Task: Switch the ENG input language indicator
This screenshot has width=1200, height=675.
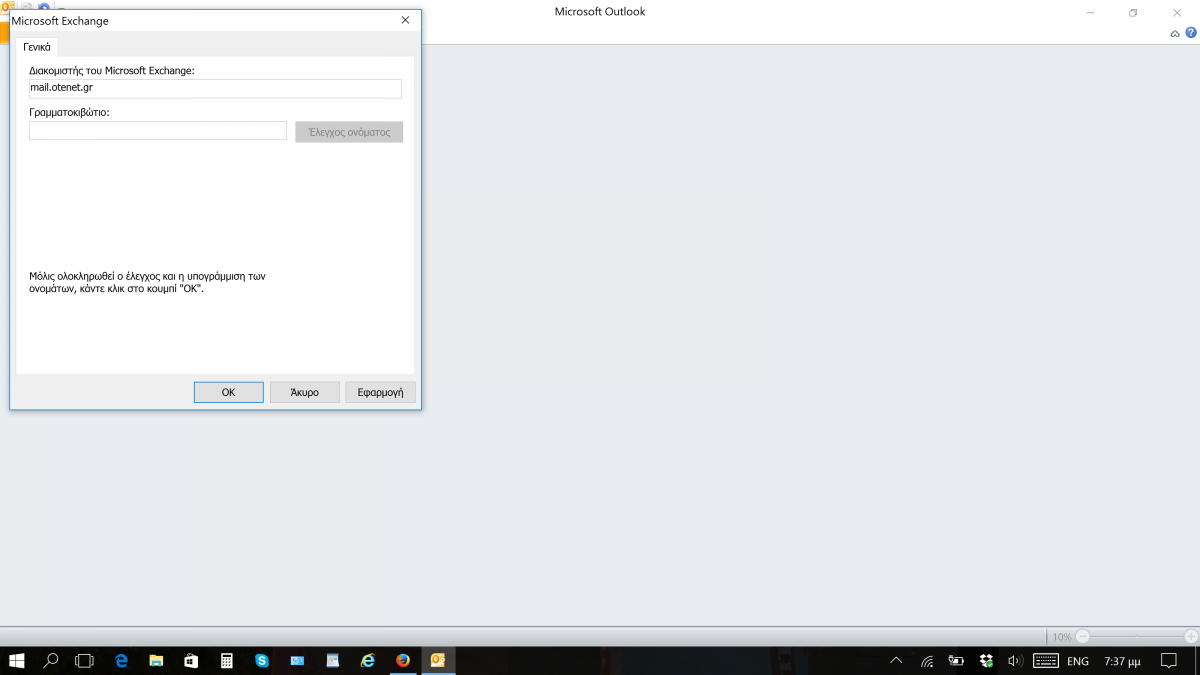Action: 1078,661
